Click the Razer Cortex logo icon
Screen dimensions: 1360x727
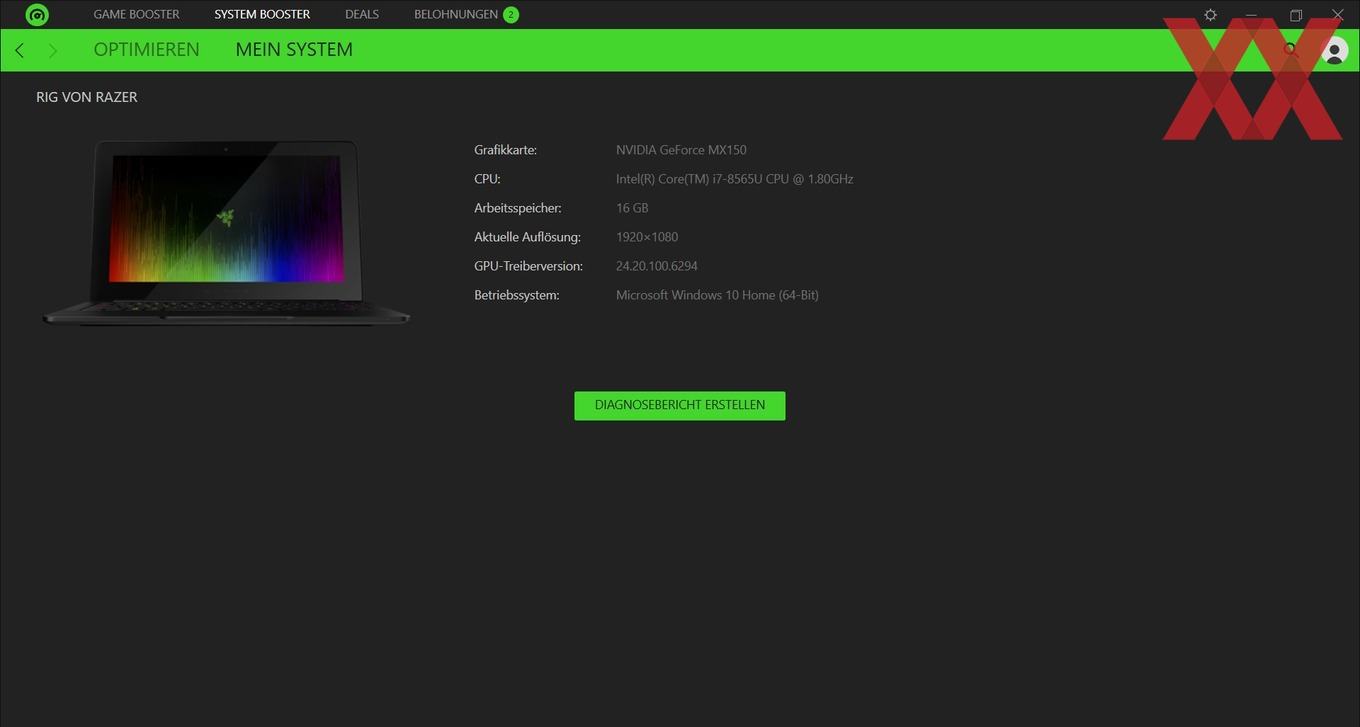[x=37, y=15]
